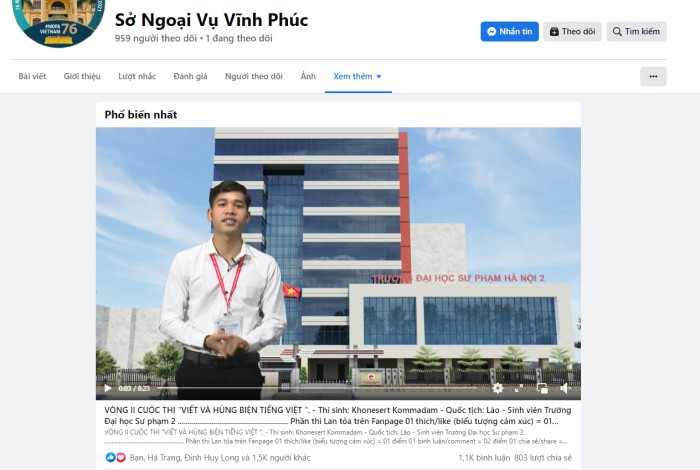This screenshot has height=470, width=700.
Task: View the 1,1K bình luận comments
Action: coord(483,458)
